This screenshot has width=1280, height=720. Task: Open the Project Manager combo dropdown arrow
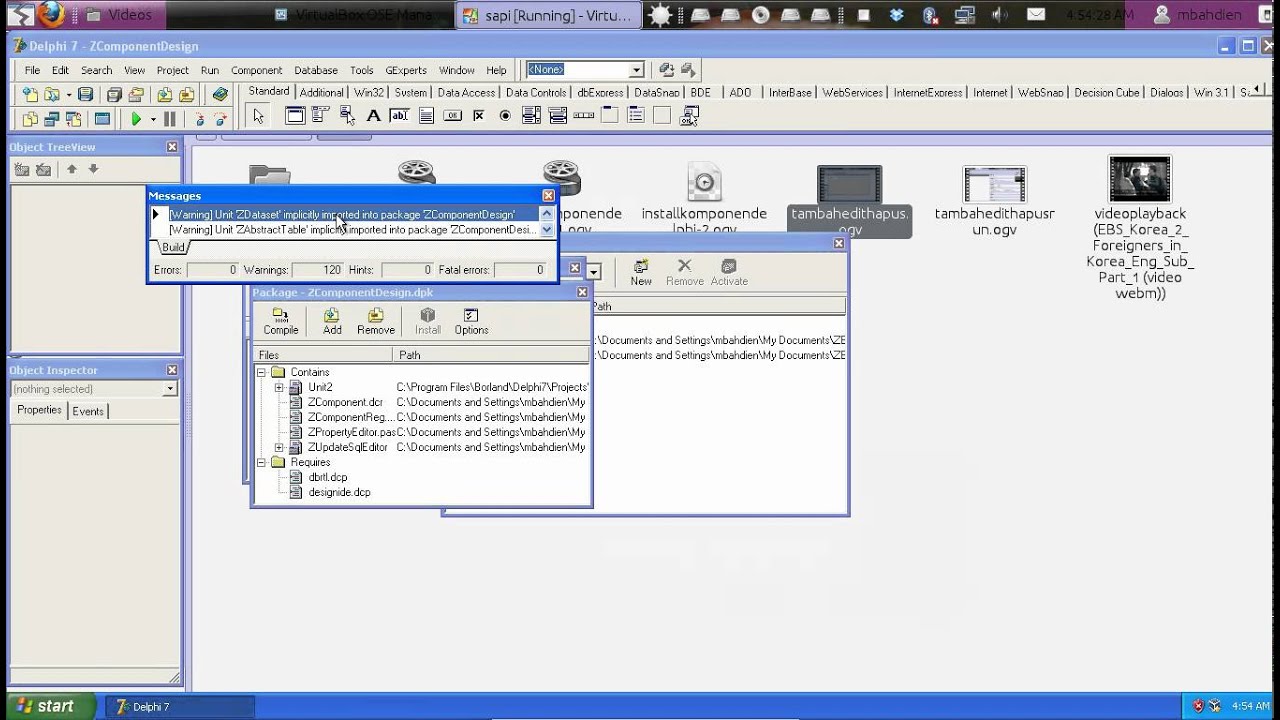pyautogui.click(x=593, y=271)
